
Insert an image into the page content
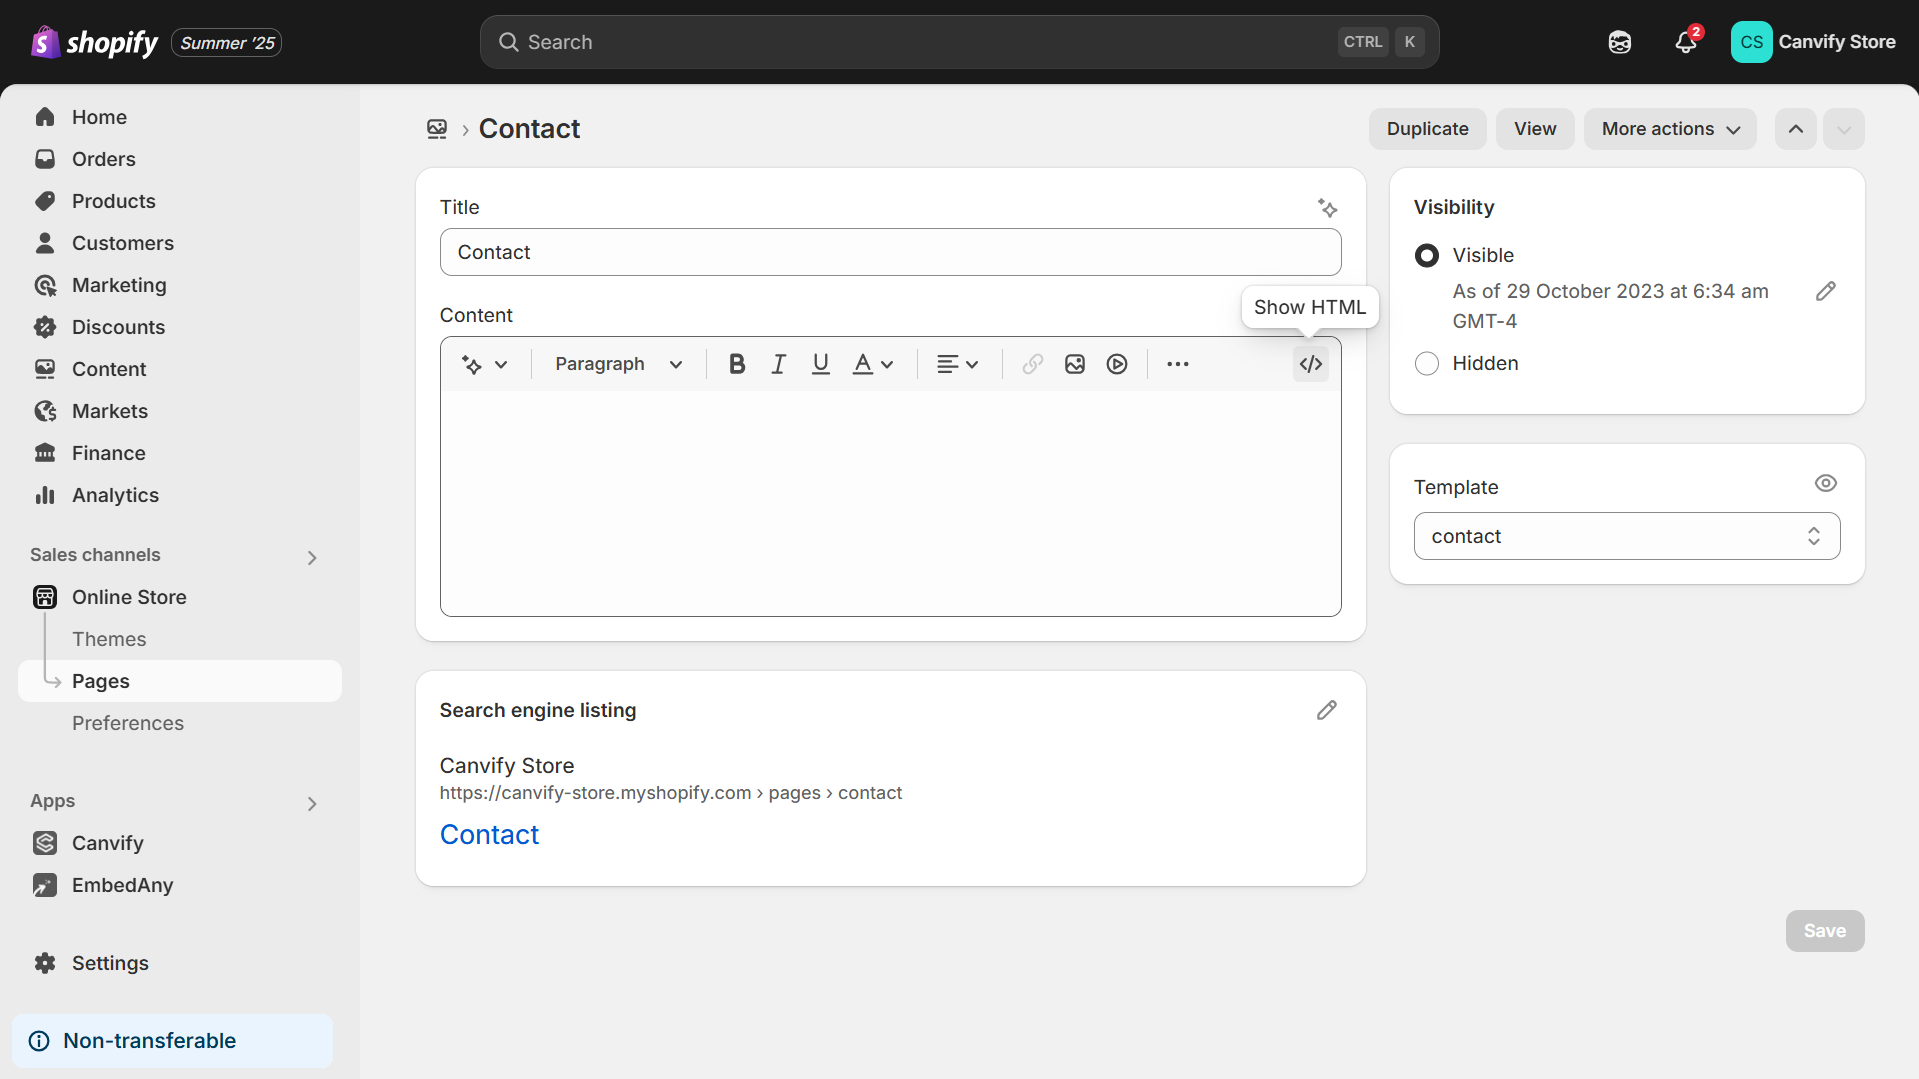(x=1075, y=364)
